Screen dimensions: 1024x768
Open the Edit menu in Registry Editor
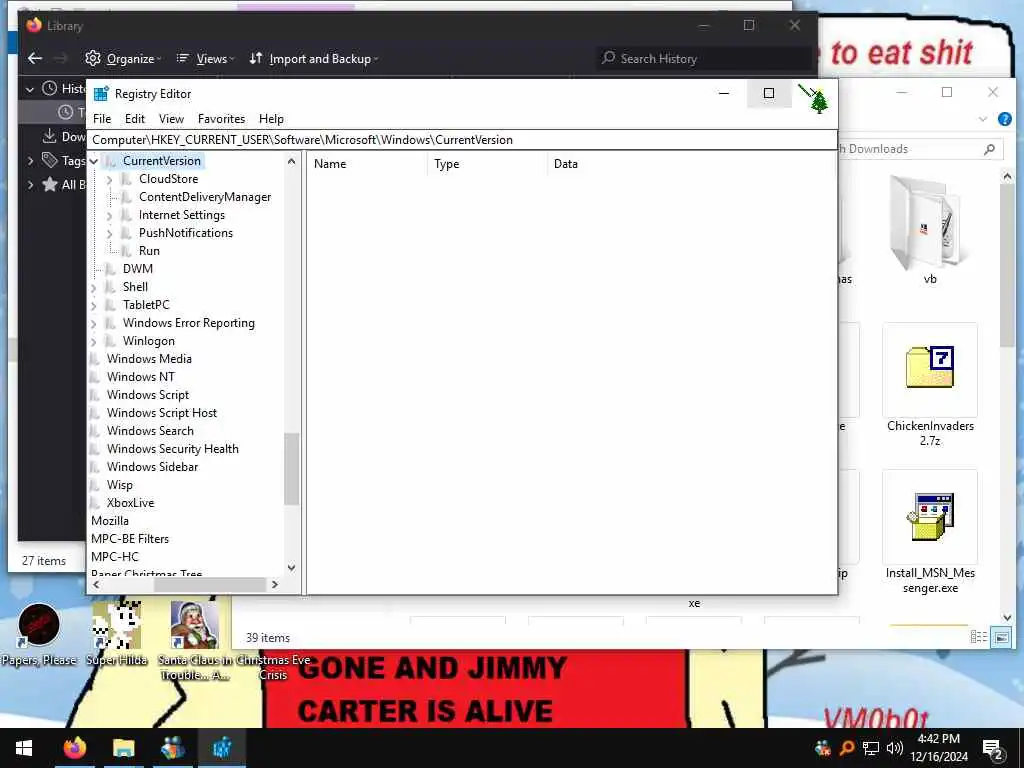(x=135, y=119)
